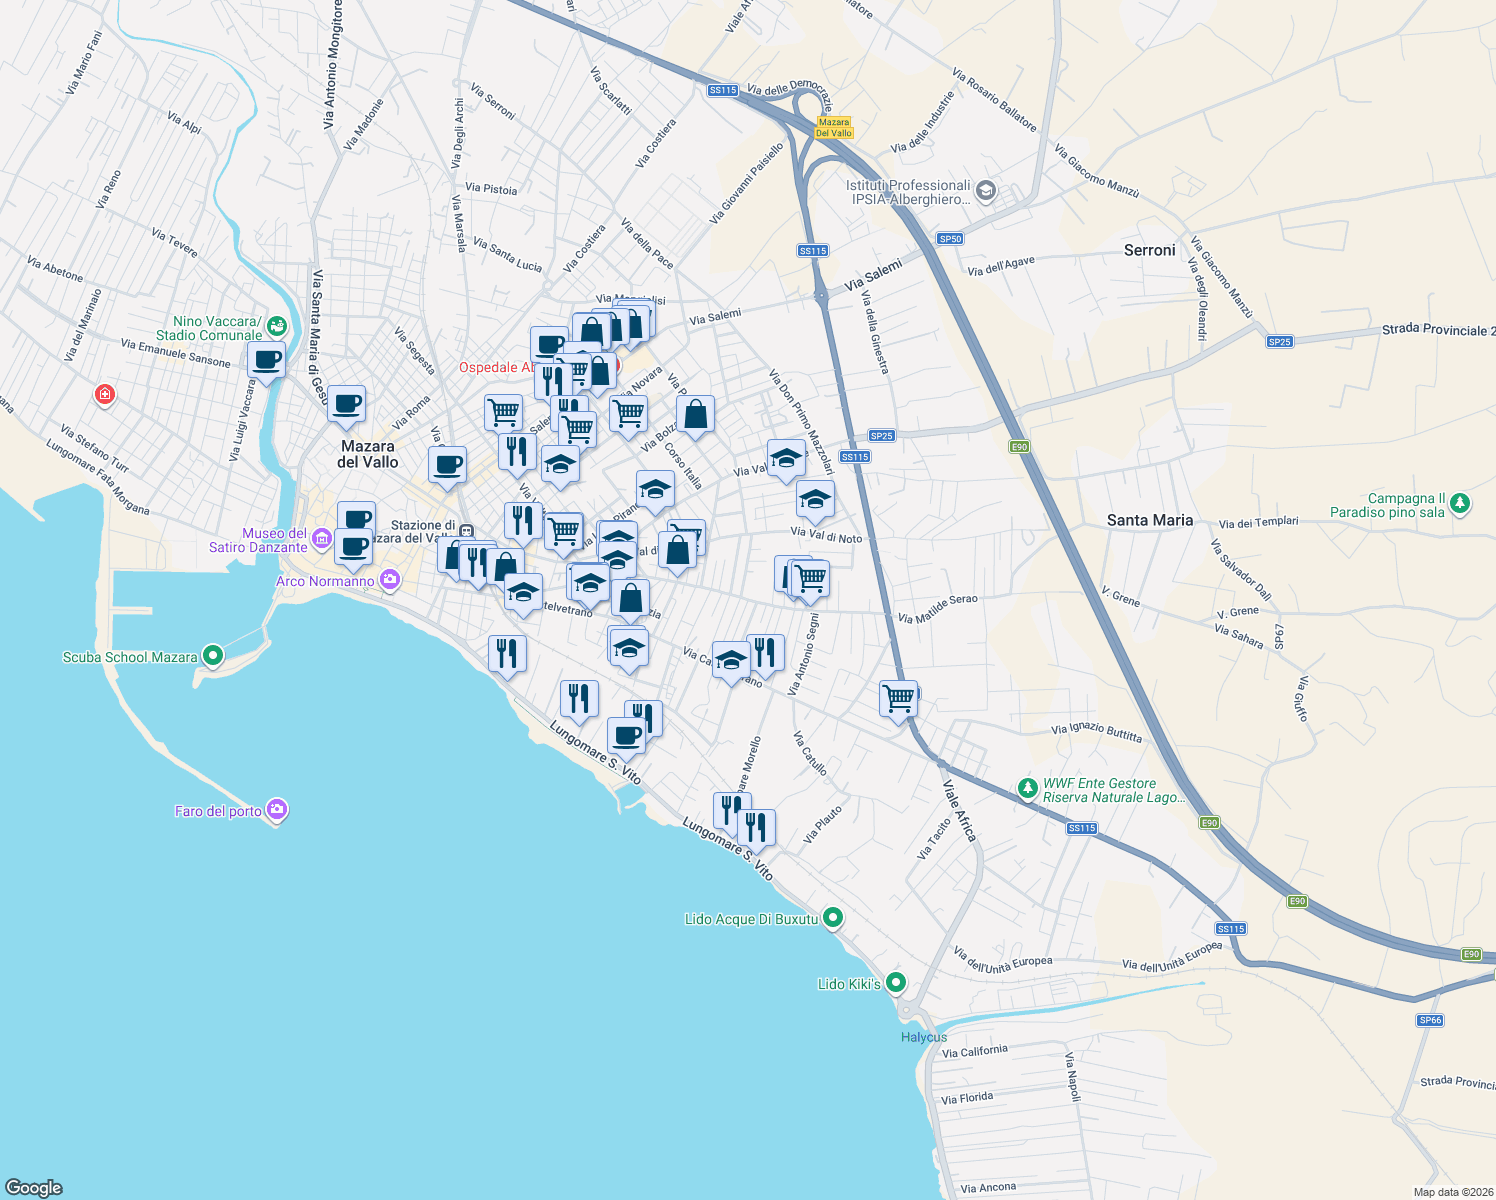
Task: Click the Via Catullo street label
Action: tap(810, 754)
